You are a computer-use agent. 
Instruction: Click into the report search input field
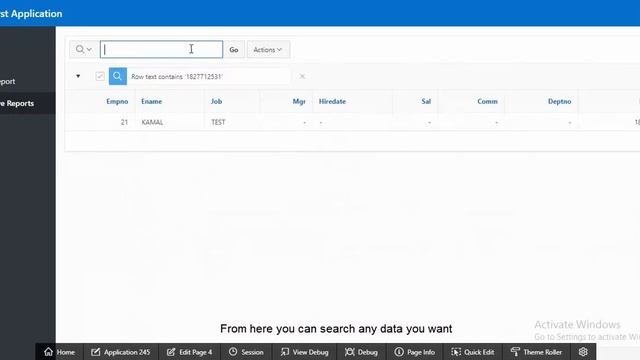162,49
